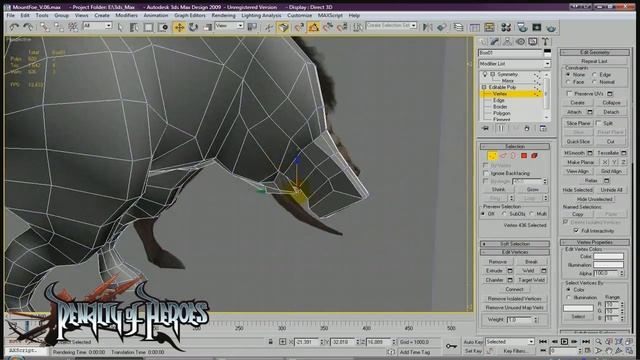Click the vertex Color swatch
Image resolution: width=640 pixels, height=360 pixels.
608,256
